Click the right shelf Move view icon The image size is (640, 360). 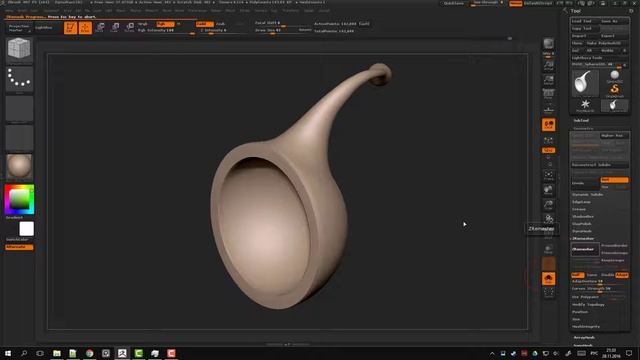coord(549,190)
